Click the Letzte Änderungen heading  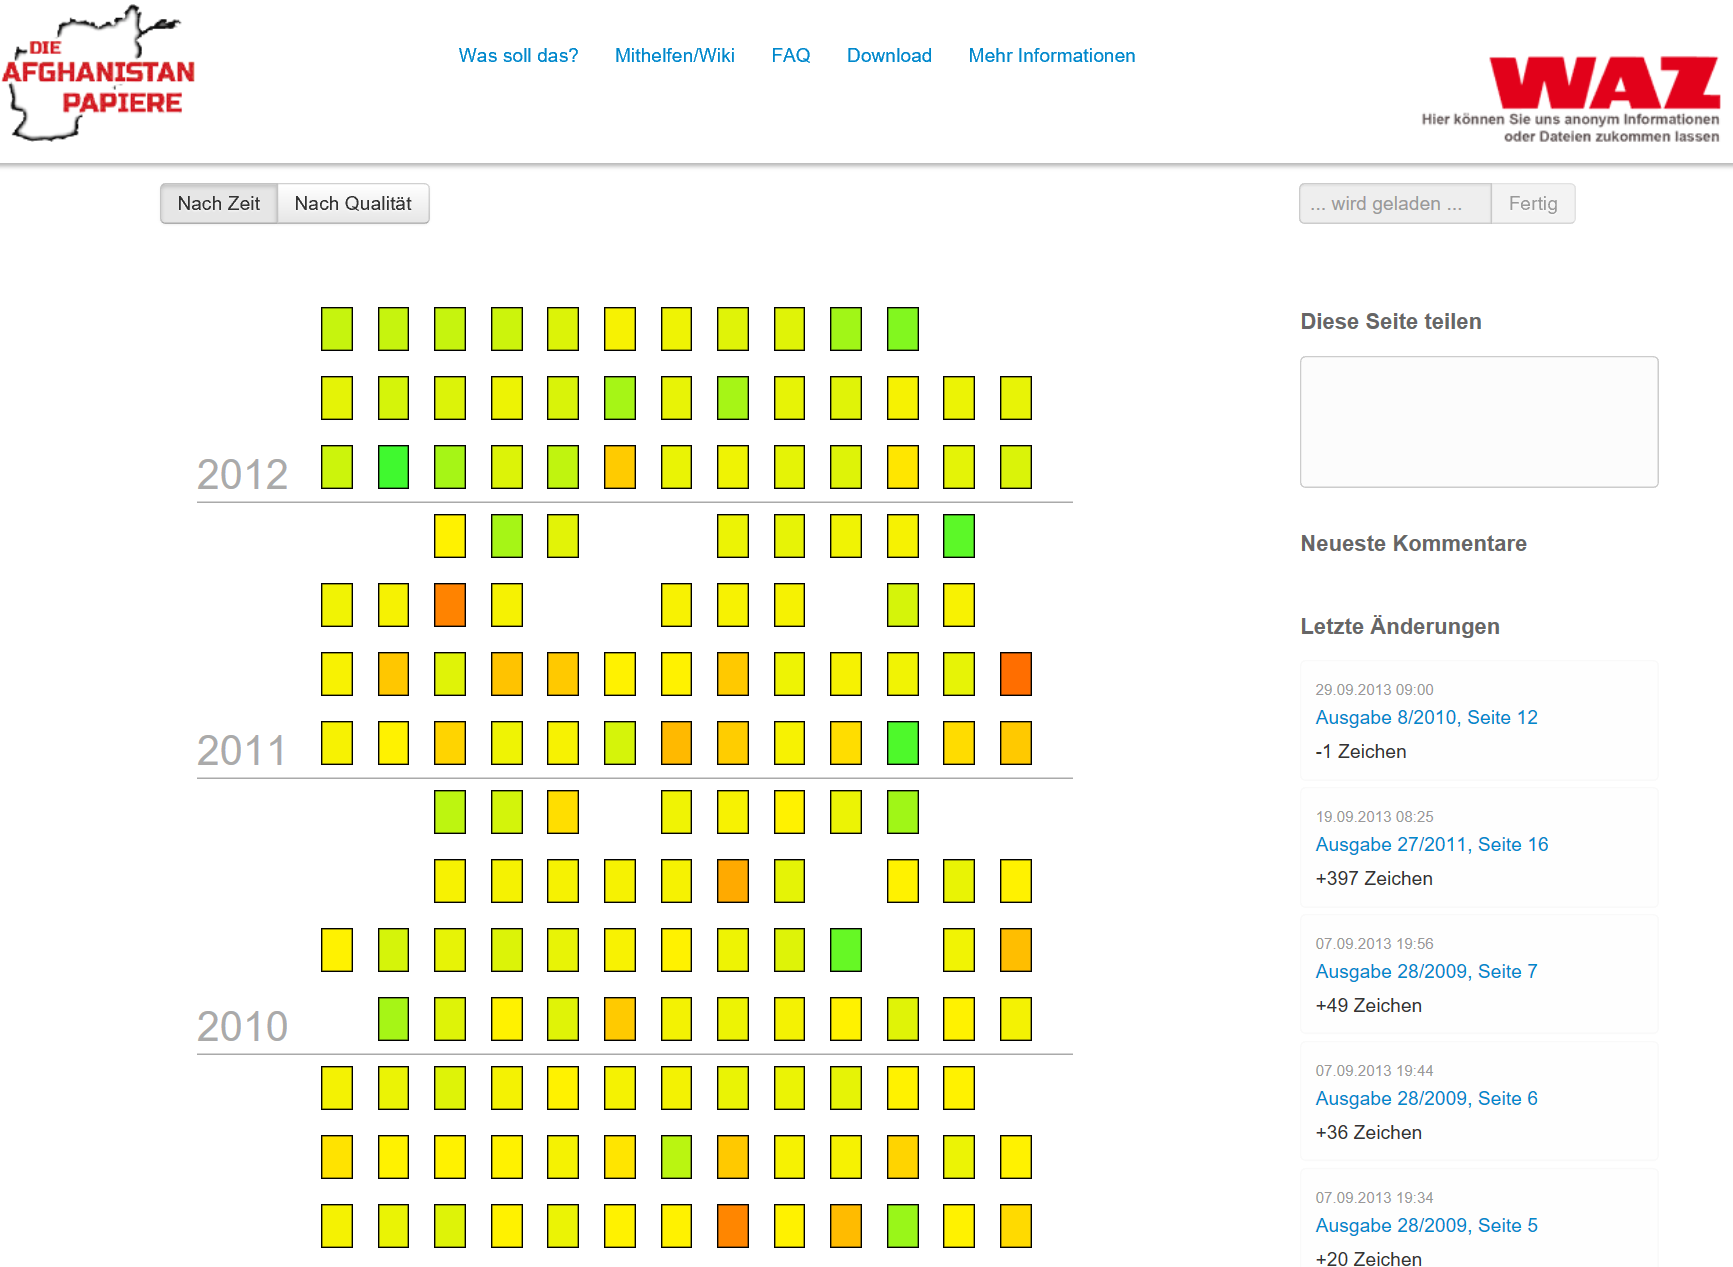[1400, 627]
